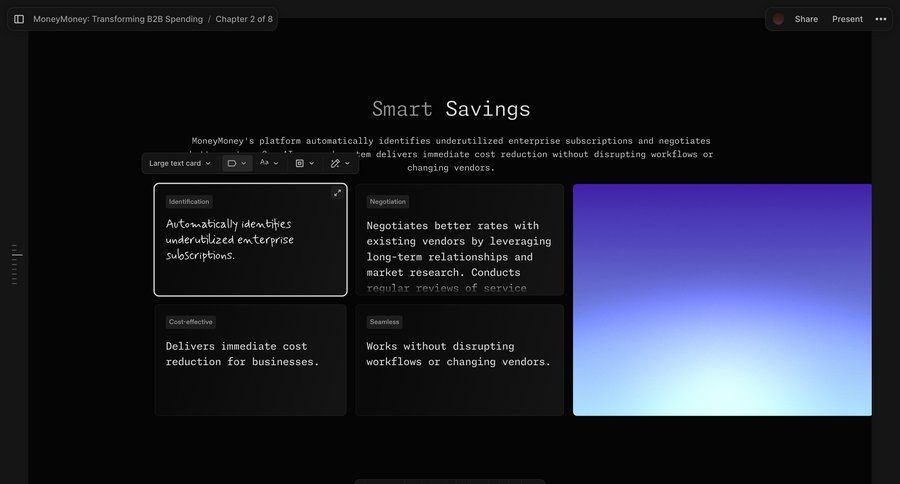Click the Share button
The width and height of the screenshot is (900, 484).
806,19
